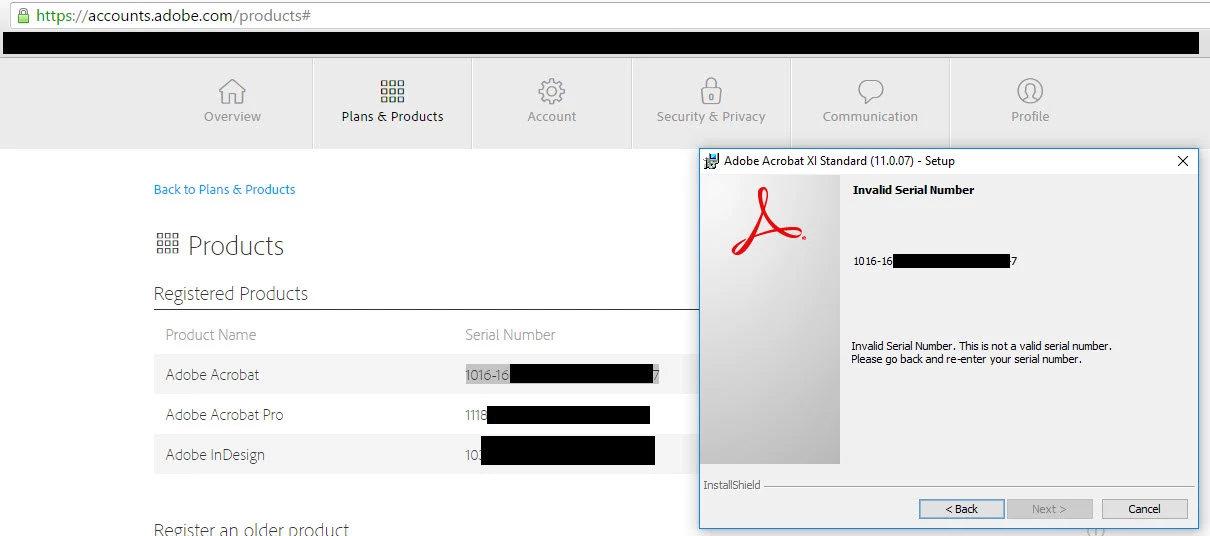Close the Acrobat XI Standard setup window
Image resolution: width=1210 pixels, height=536 pixels.
click(1183, 161)
